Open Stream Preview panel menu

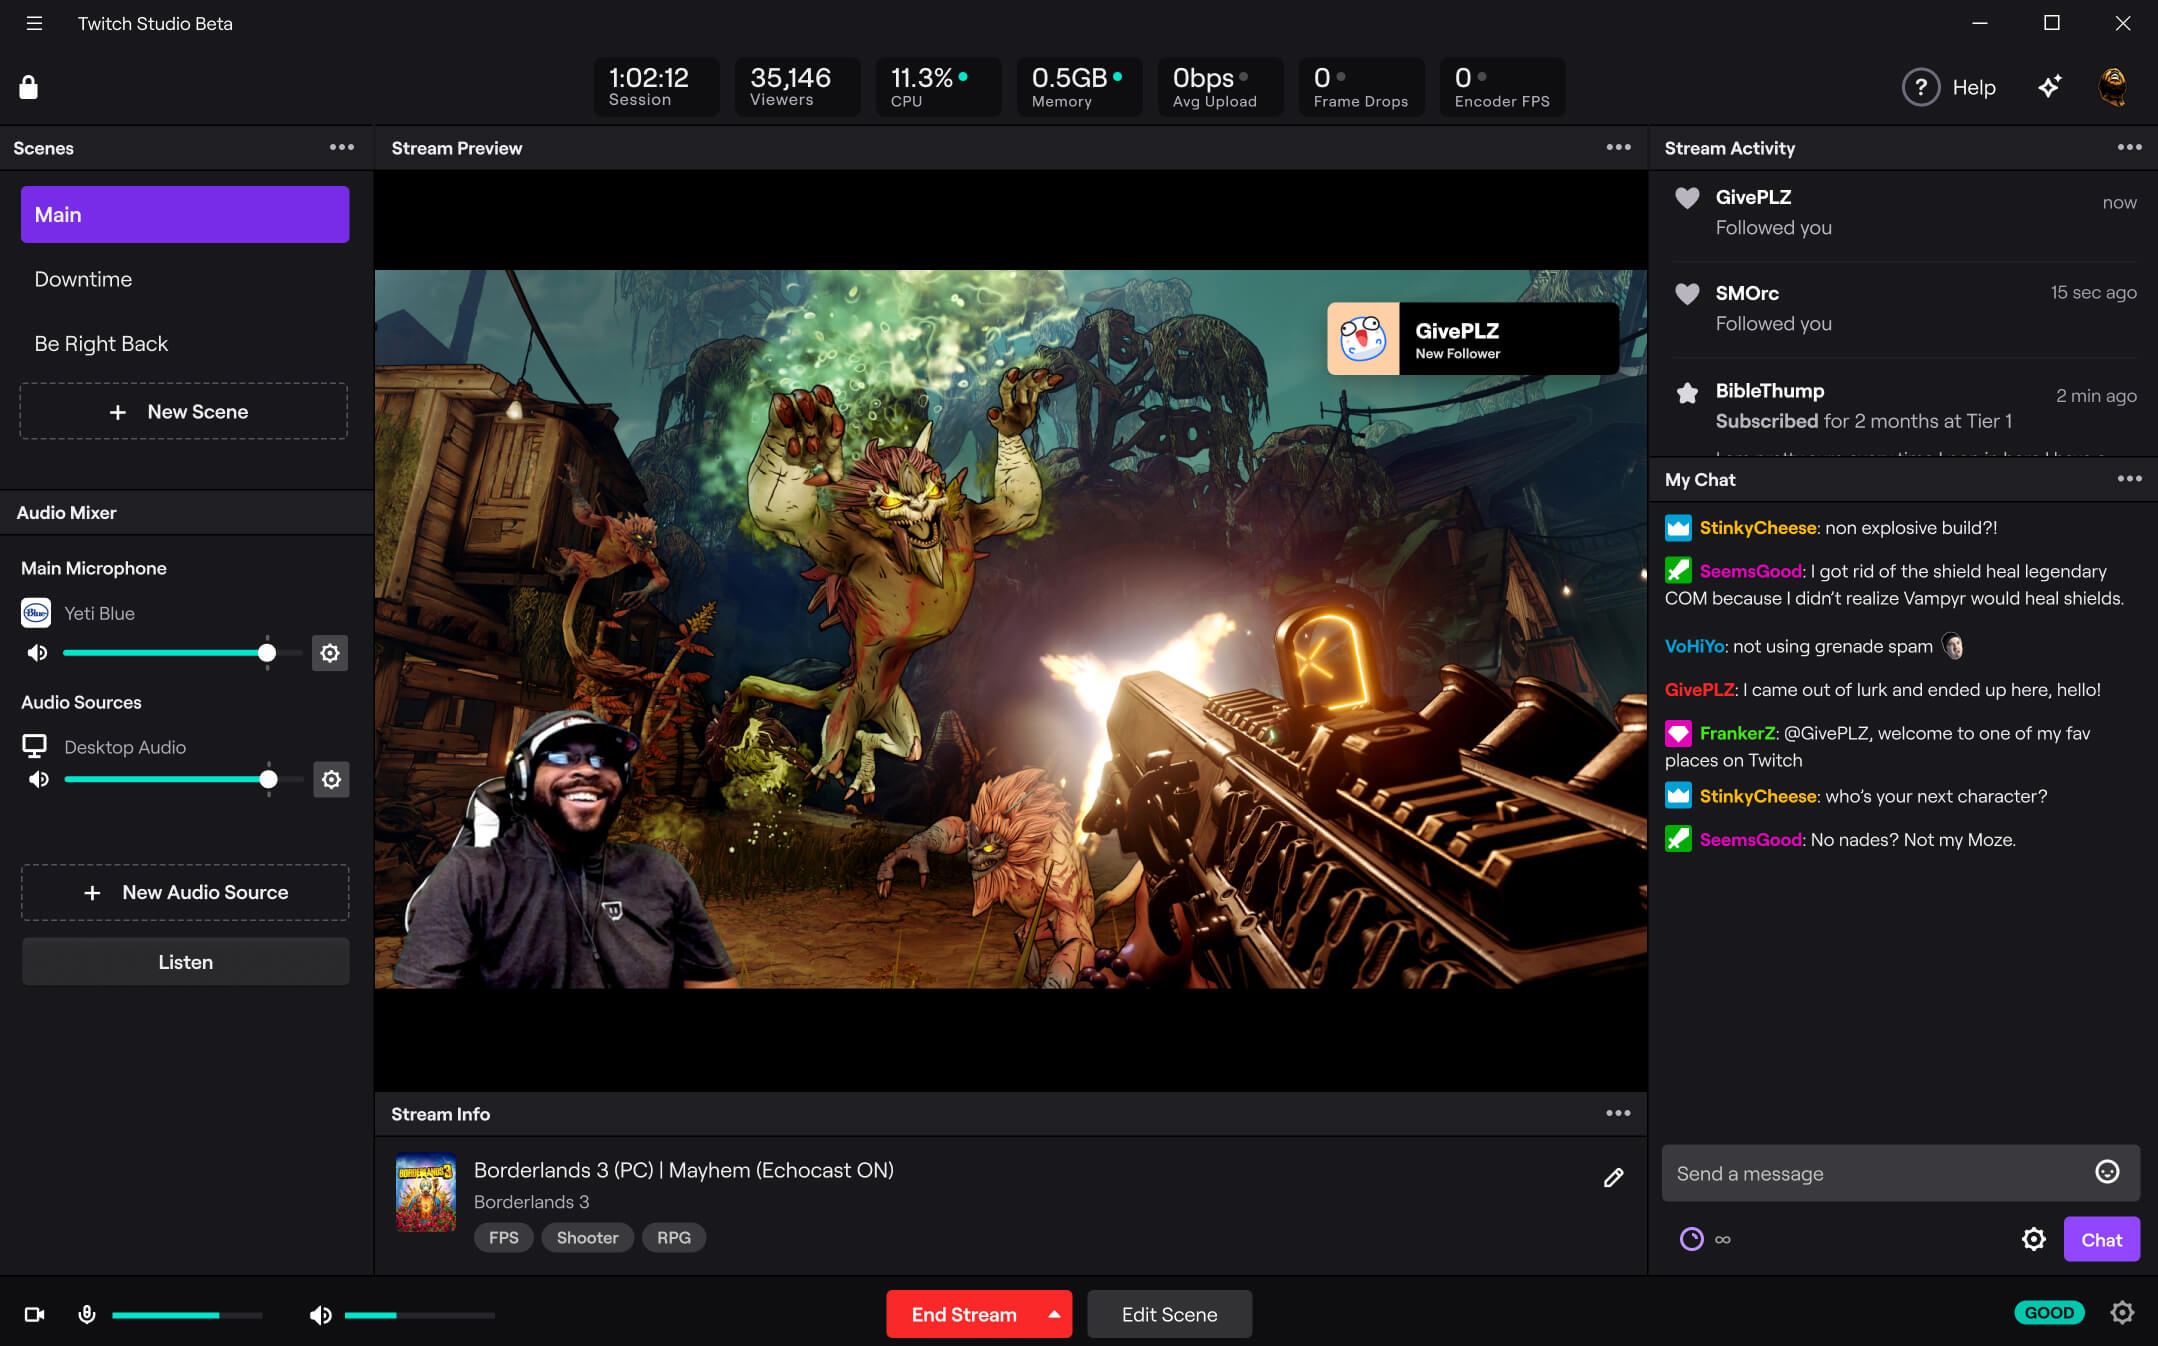[x=1617, y=147]
